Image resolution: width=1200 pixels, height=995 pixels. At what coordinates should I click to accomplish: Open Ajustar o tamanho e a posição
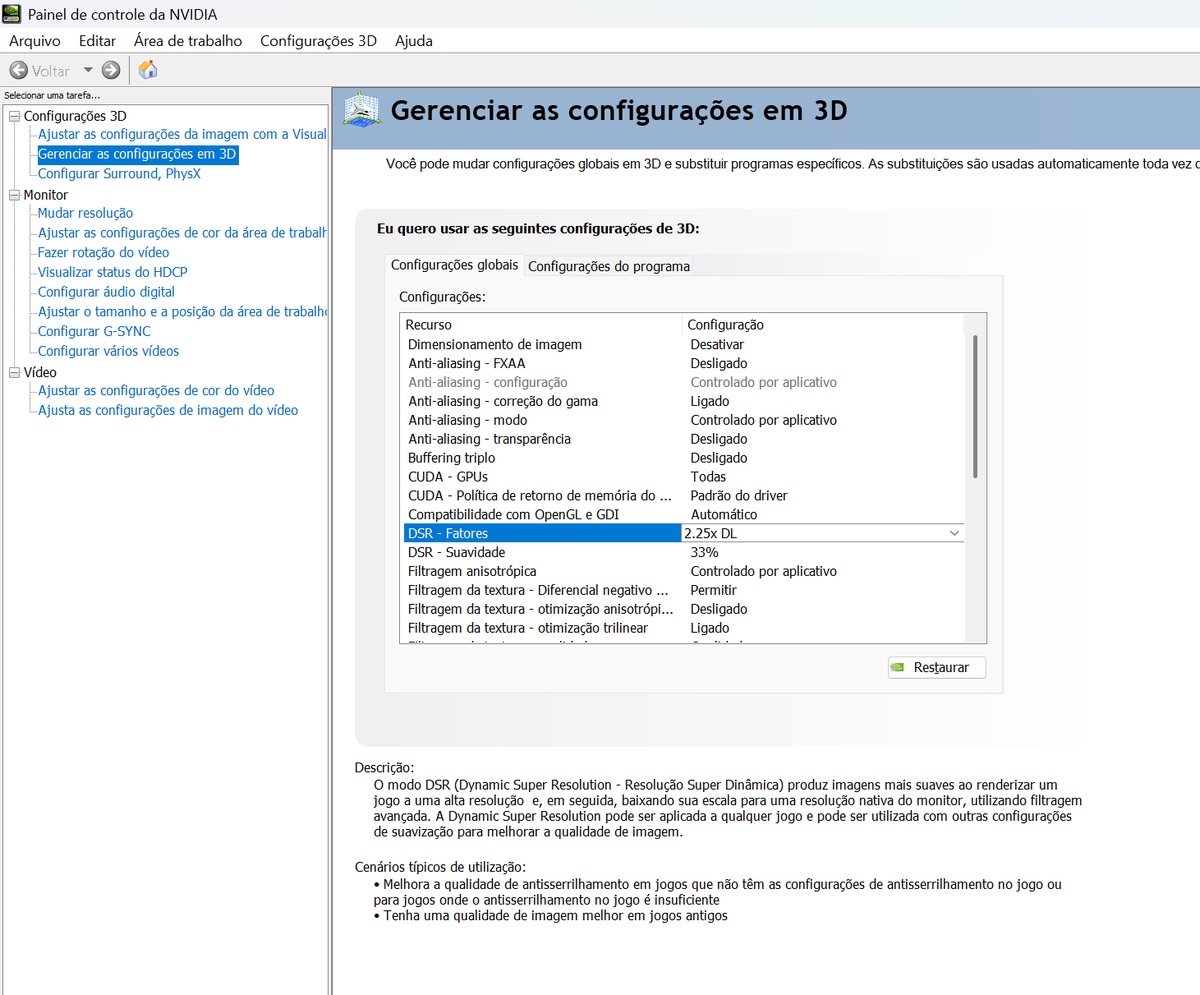coord(182,311)
